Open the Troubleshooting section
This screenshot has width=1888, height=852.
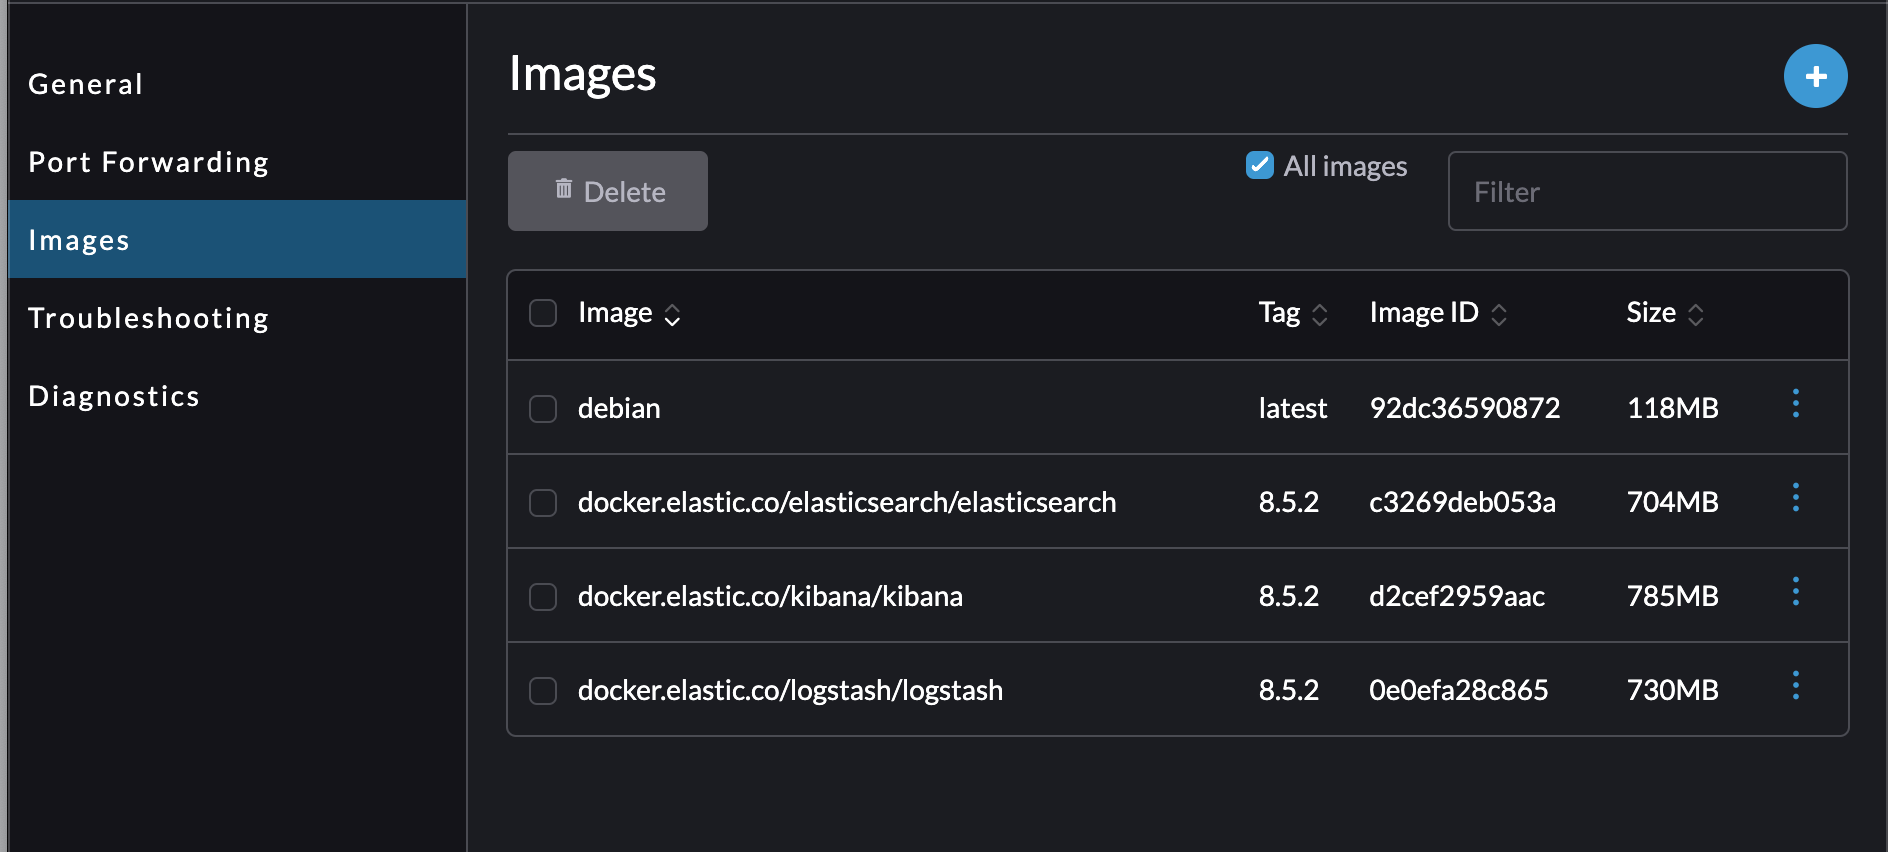point(237,318)
